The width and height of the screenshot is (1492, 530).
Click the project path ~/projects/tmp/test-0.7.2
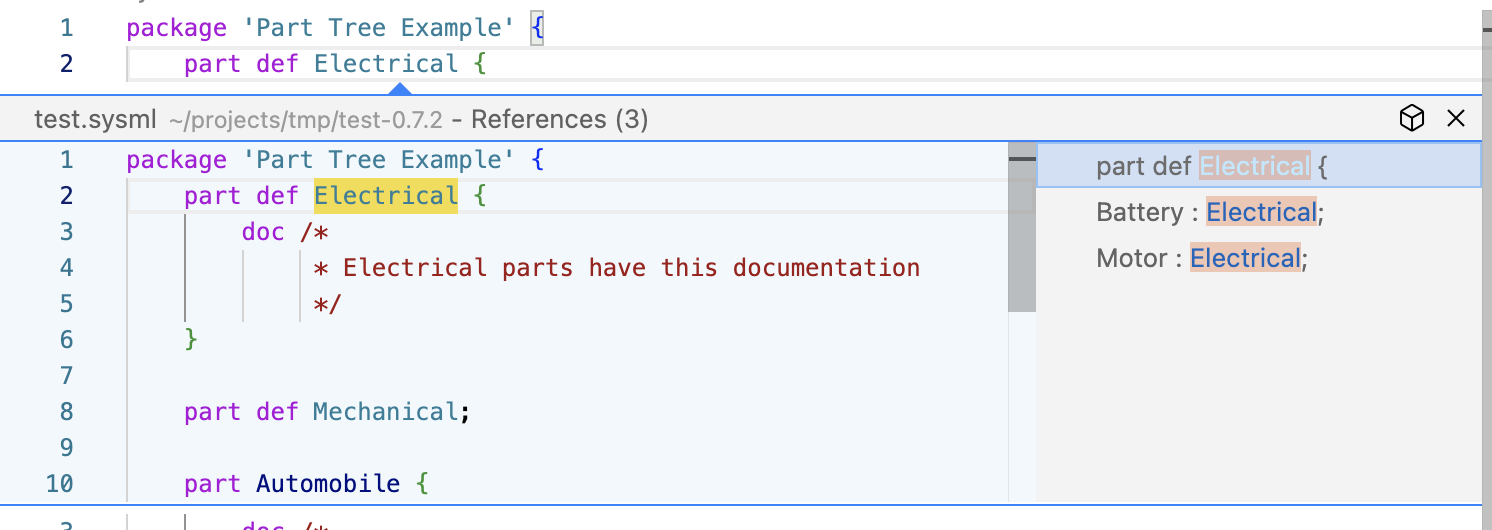pyautogui.click(x=305, y=120)
